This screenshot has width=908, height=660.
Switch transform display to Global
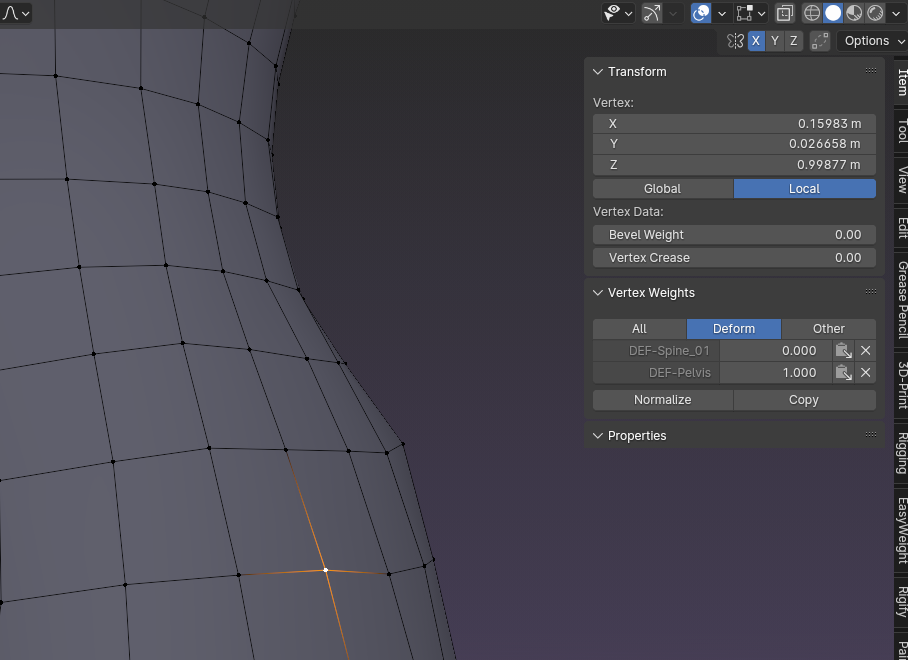click(x=662, y=188)
